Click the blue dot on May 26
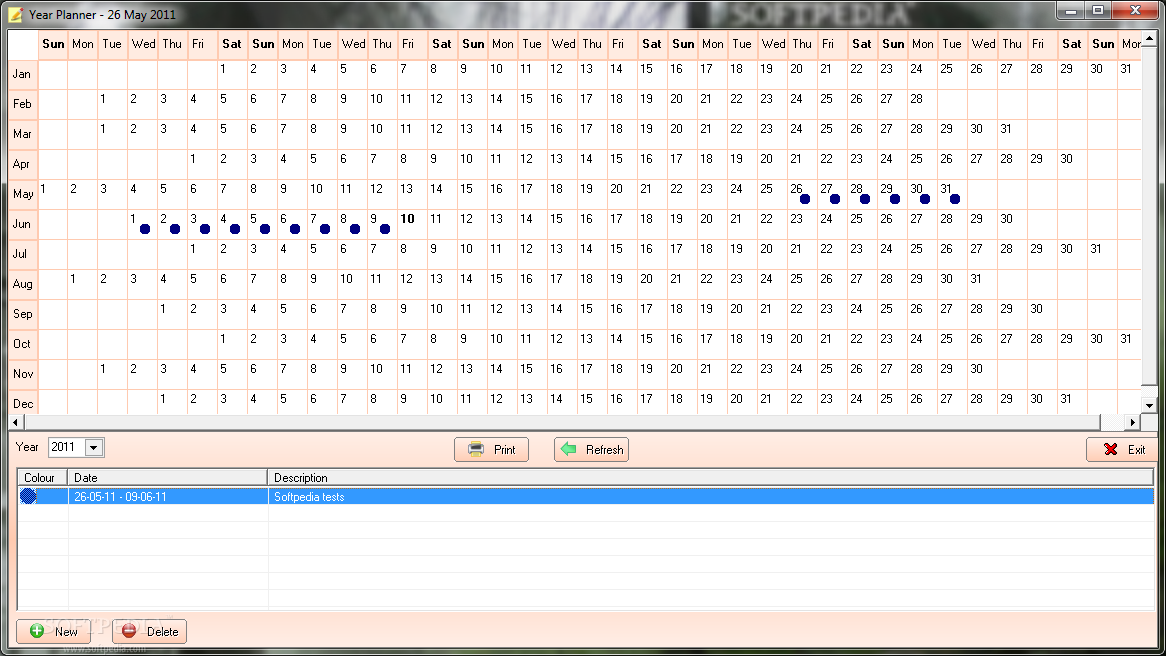The height and width of the screenshot is (656, 1166). pyautogui.click(x=805, y=199)
